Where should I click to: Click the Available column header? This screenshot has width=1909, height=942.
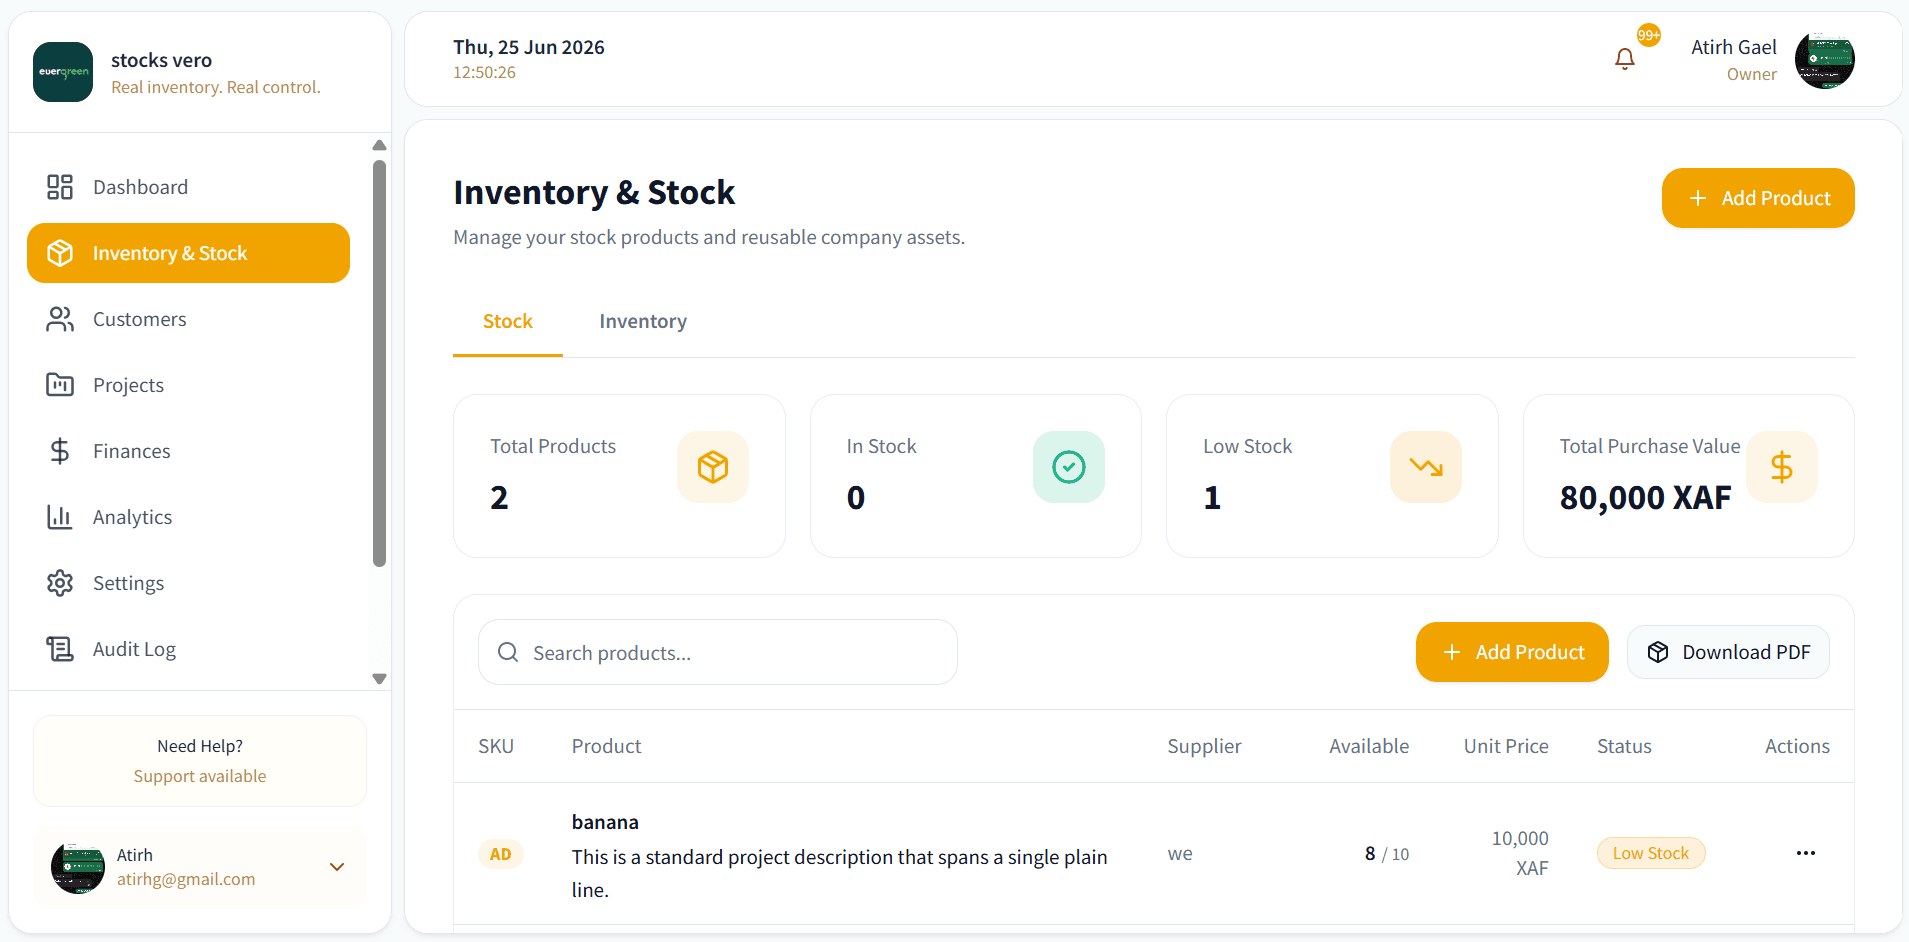click(1369, 746)
